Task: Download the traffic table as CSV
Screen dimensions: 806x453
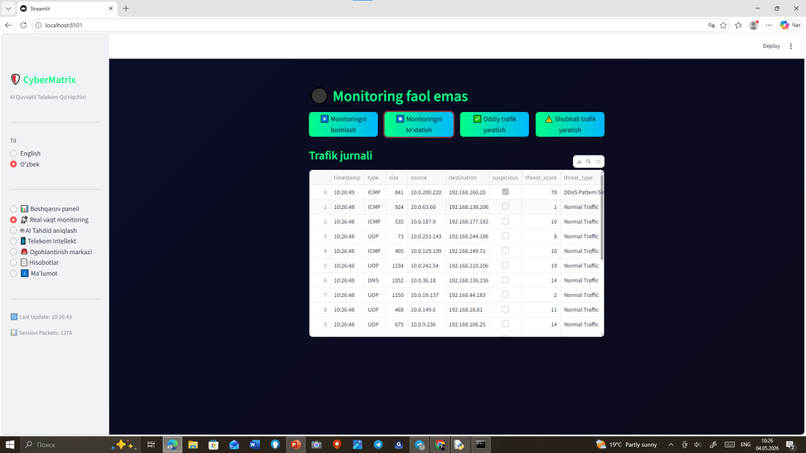Action: [579, 161]
